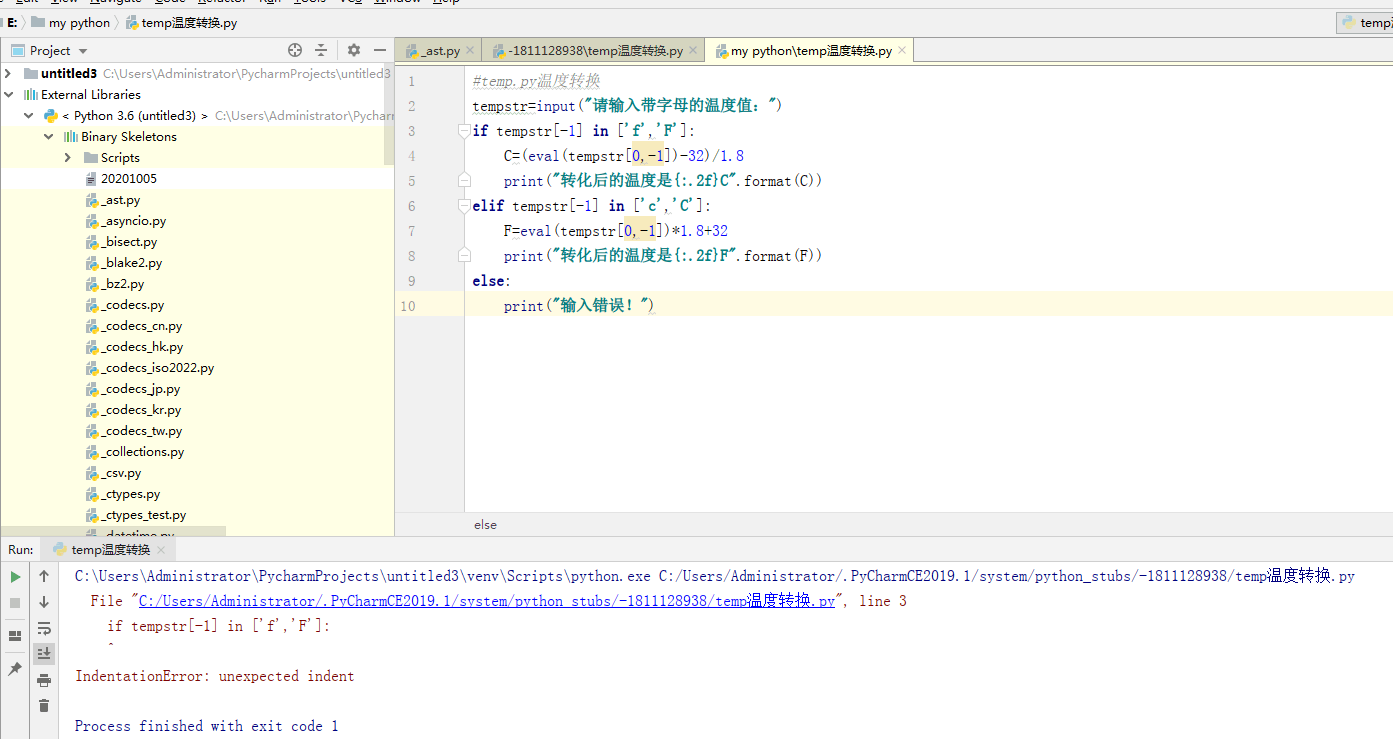The width and height of the screenshot is (1393, 739).
Task: Expand the Scripts folder
Action: 68,157
